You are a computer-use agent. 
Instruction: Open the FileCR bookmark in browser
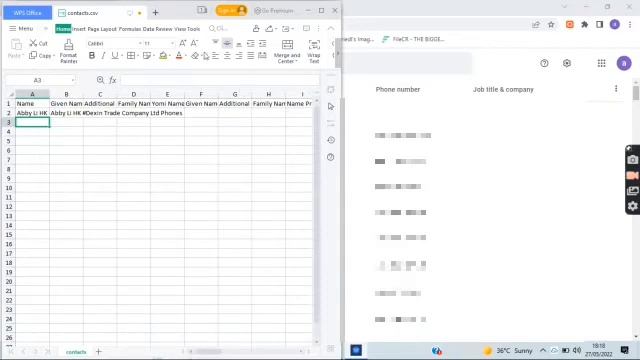pyautogui.click(x=413, y=39)
